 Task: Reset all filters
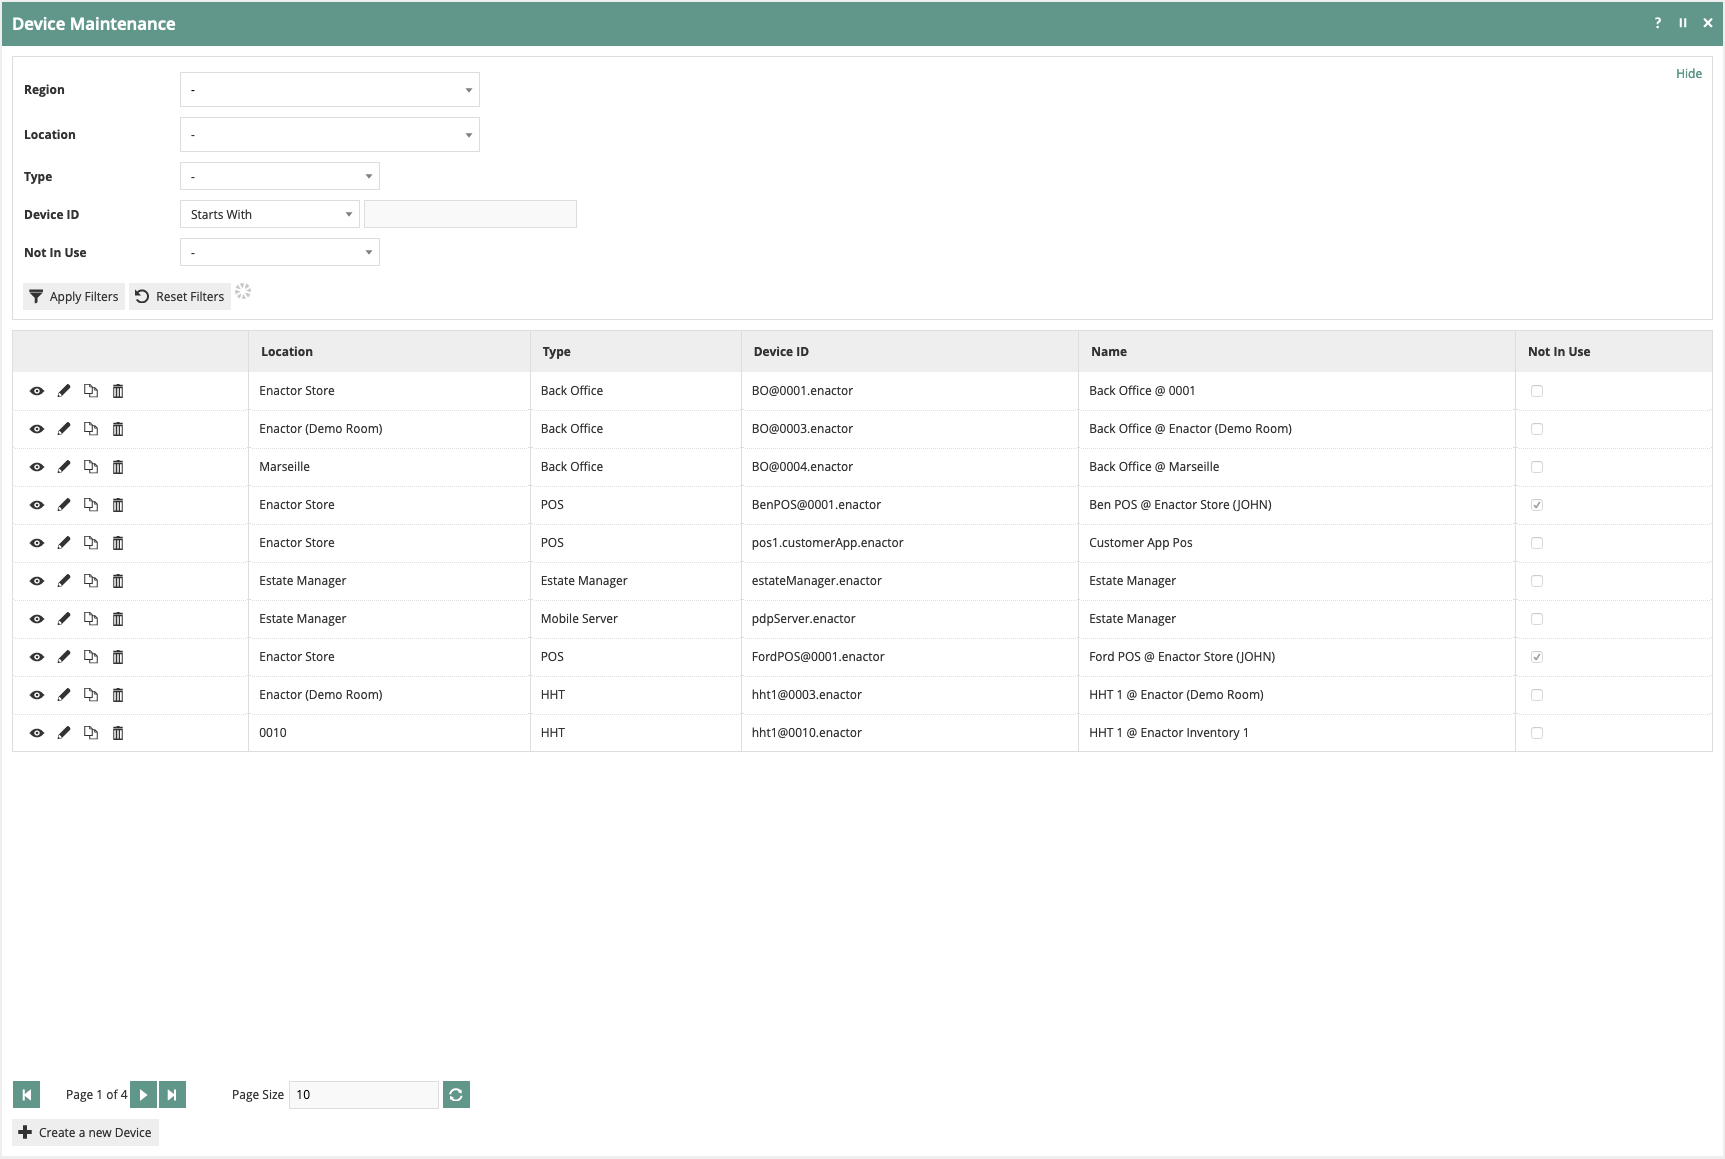coord(180,297)
